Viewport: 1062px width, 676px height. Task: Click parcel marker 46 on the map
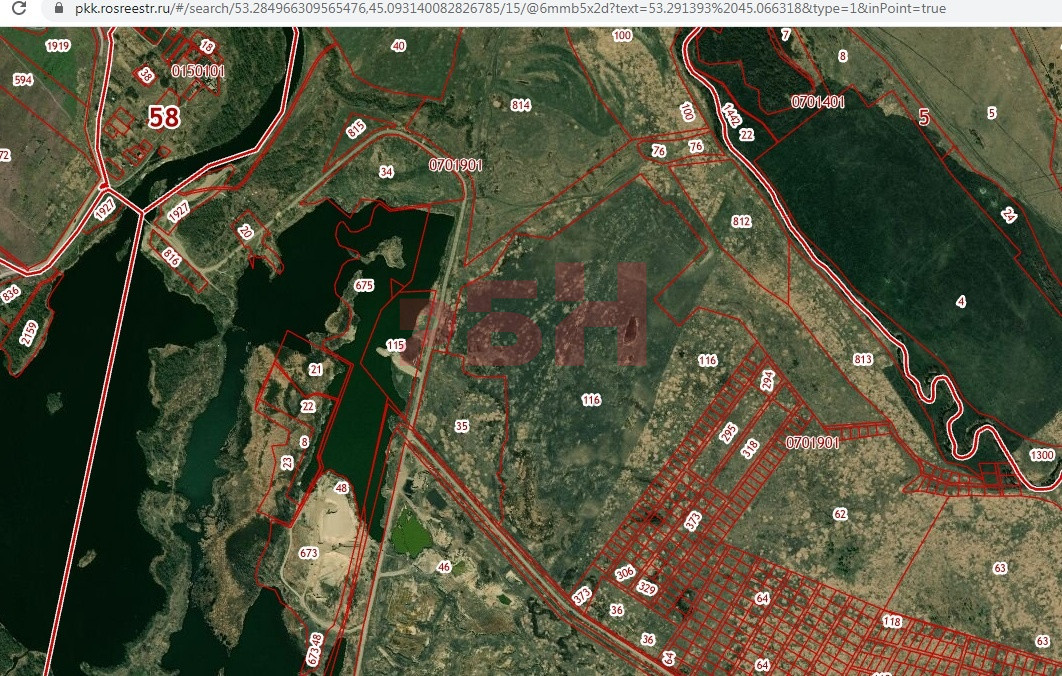(444, 567)
